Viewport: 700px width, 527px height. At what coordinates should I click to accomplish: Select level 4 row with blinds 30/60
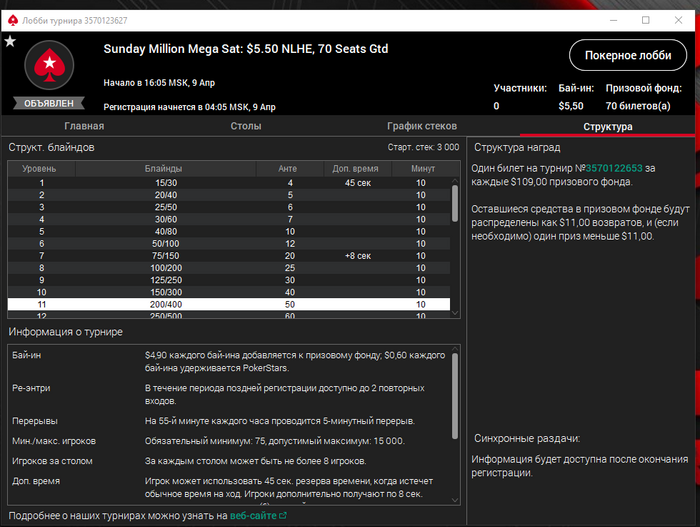[229, 219]
